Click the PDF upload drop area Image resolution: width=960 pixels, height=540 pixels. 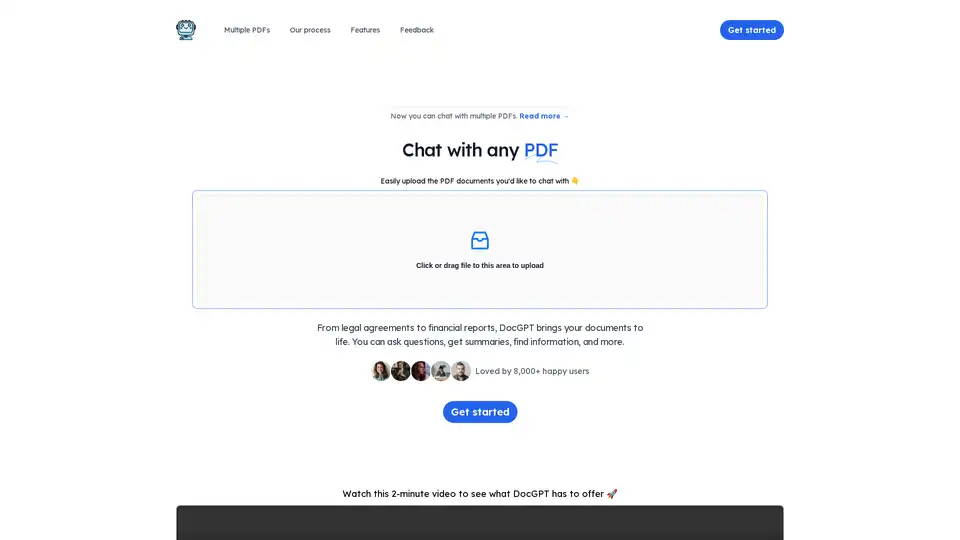479,249
